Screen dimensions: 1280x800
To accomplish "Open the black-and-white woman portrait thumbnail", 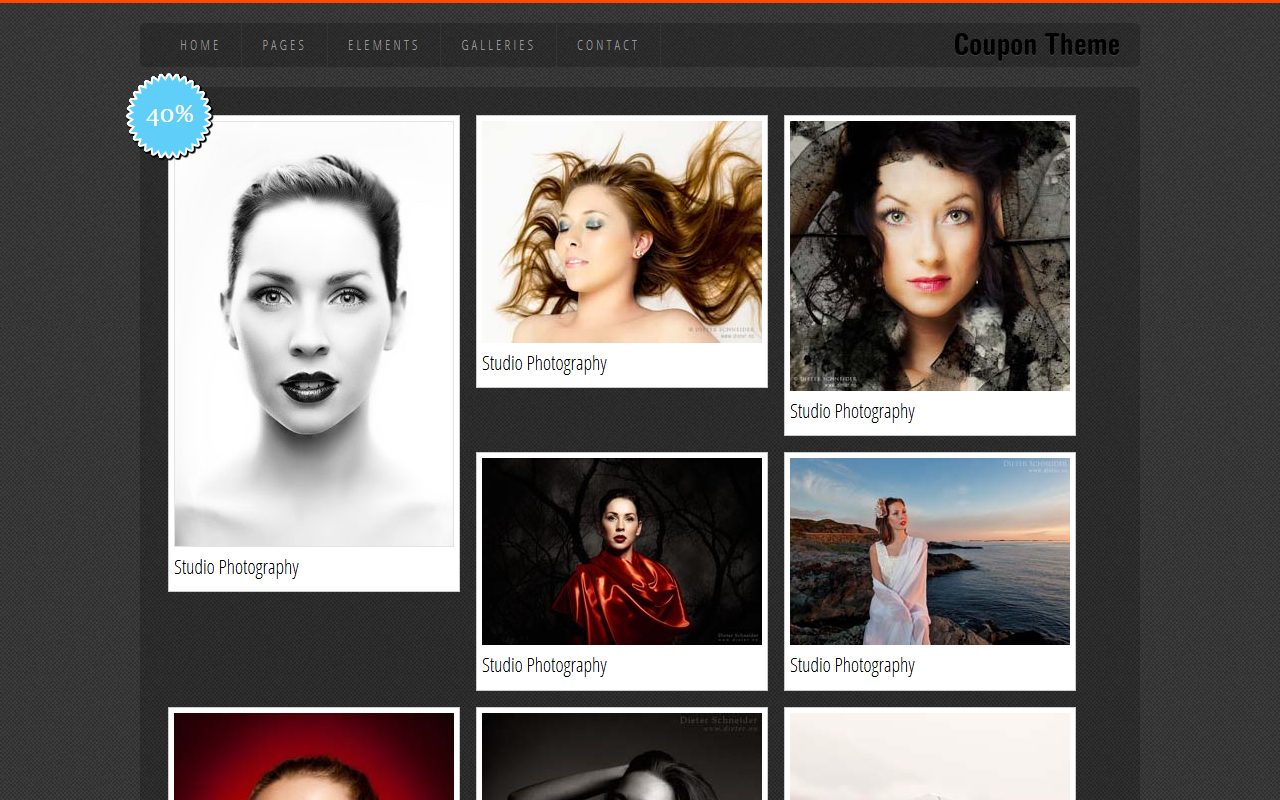I will click(314, 334).
